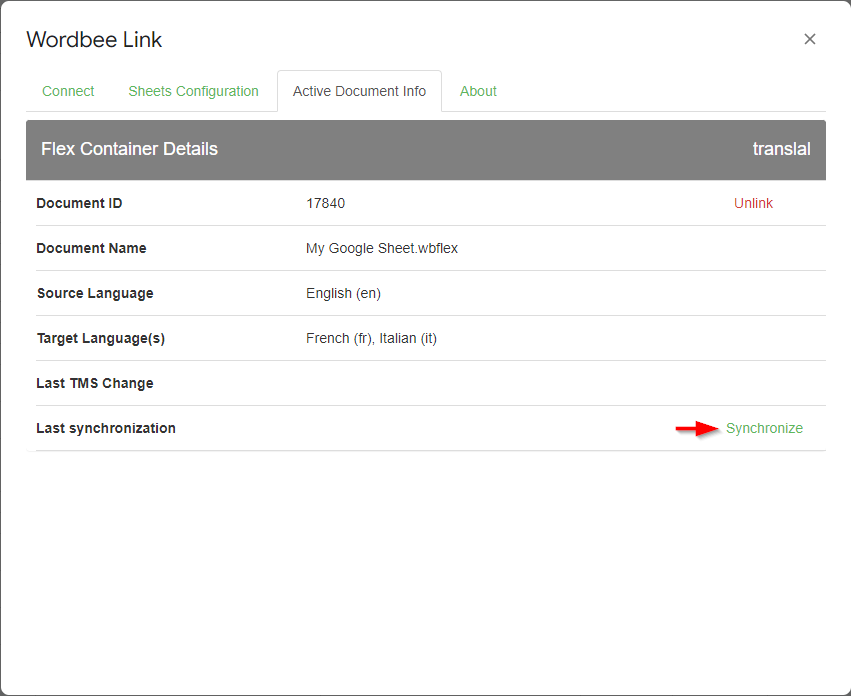Click the Flex Container Details header
This screenshot has height=696, width=851.
coord(129,149)
